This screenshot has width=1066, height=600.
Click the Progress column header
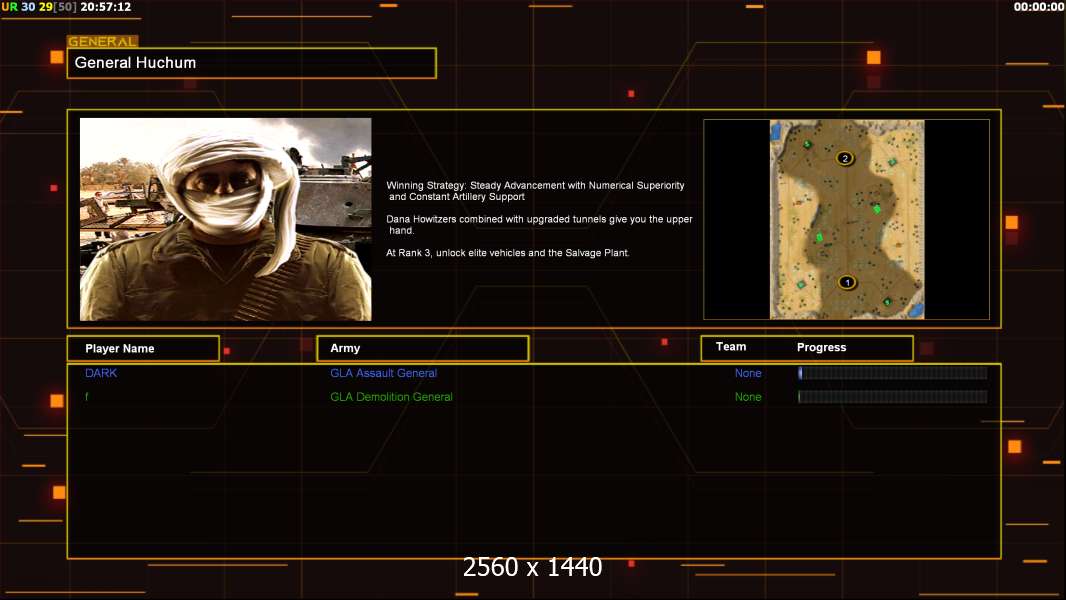click(821, 347)
